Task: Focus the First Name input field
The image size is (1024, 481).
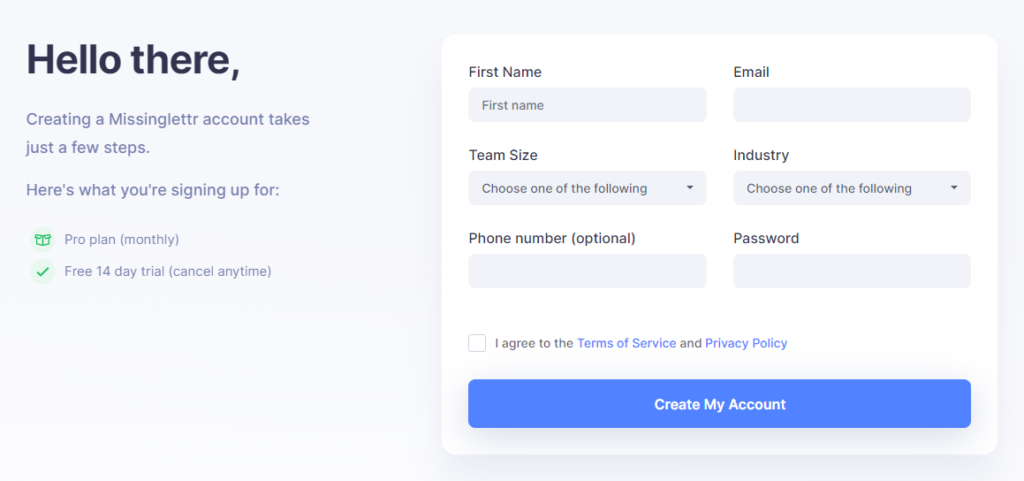Action: pyautogui.click(x=587, y=105)
